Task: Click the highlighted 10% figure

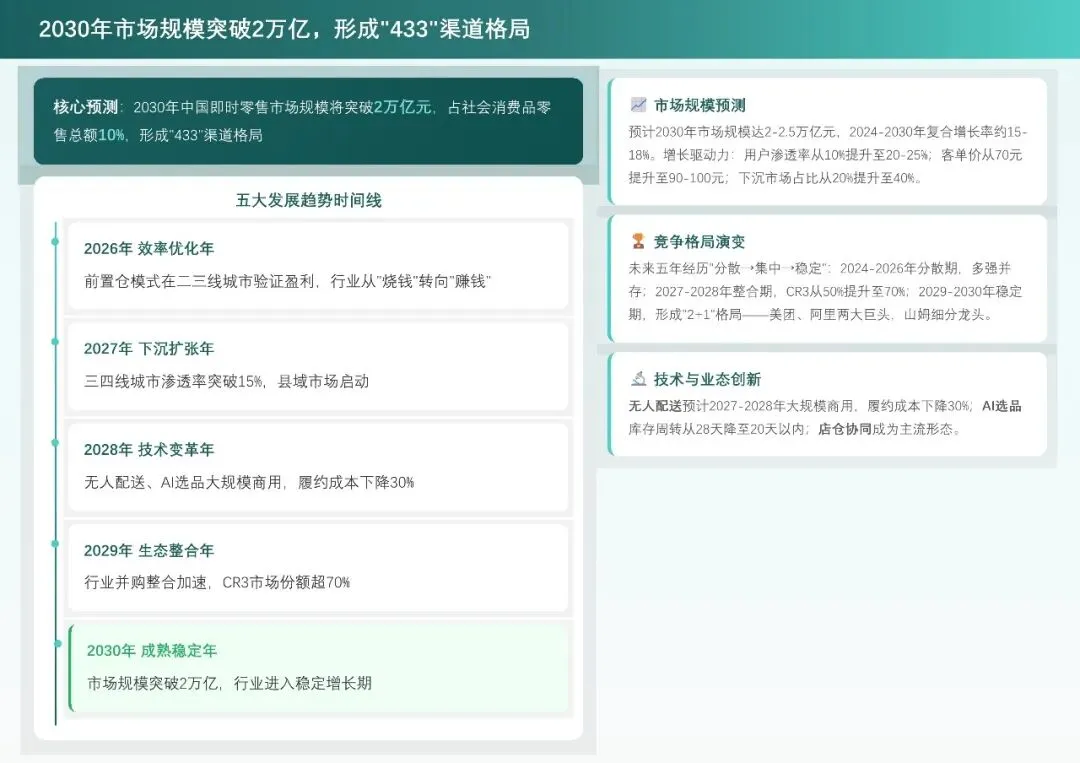Action: 112,135
